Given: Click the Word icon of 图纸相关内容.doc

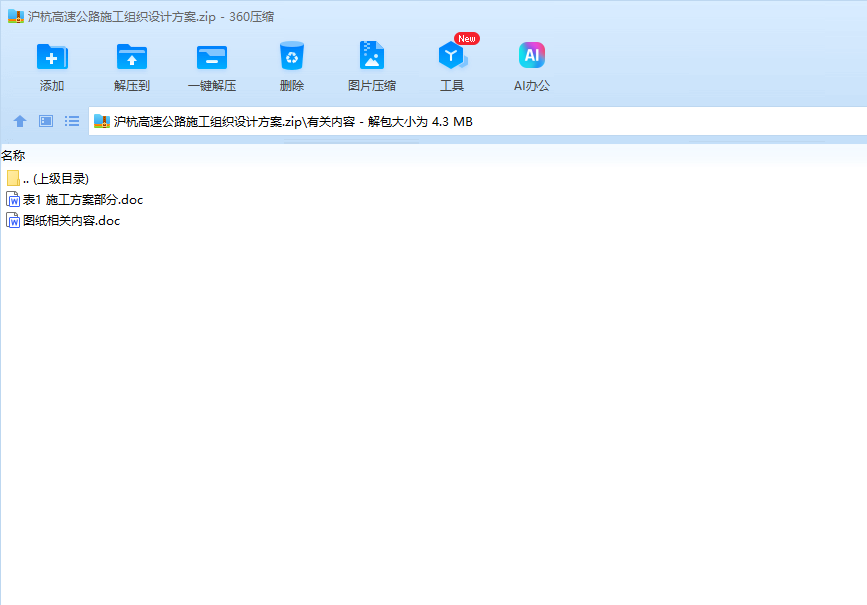Looking at the screenshot, I should click(13, 220).
